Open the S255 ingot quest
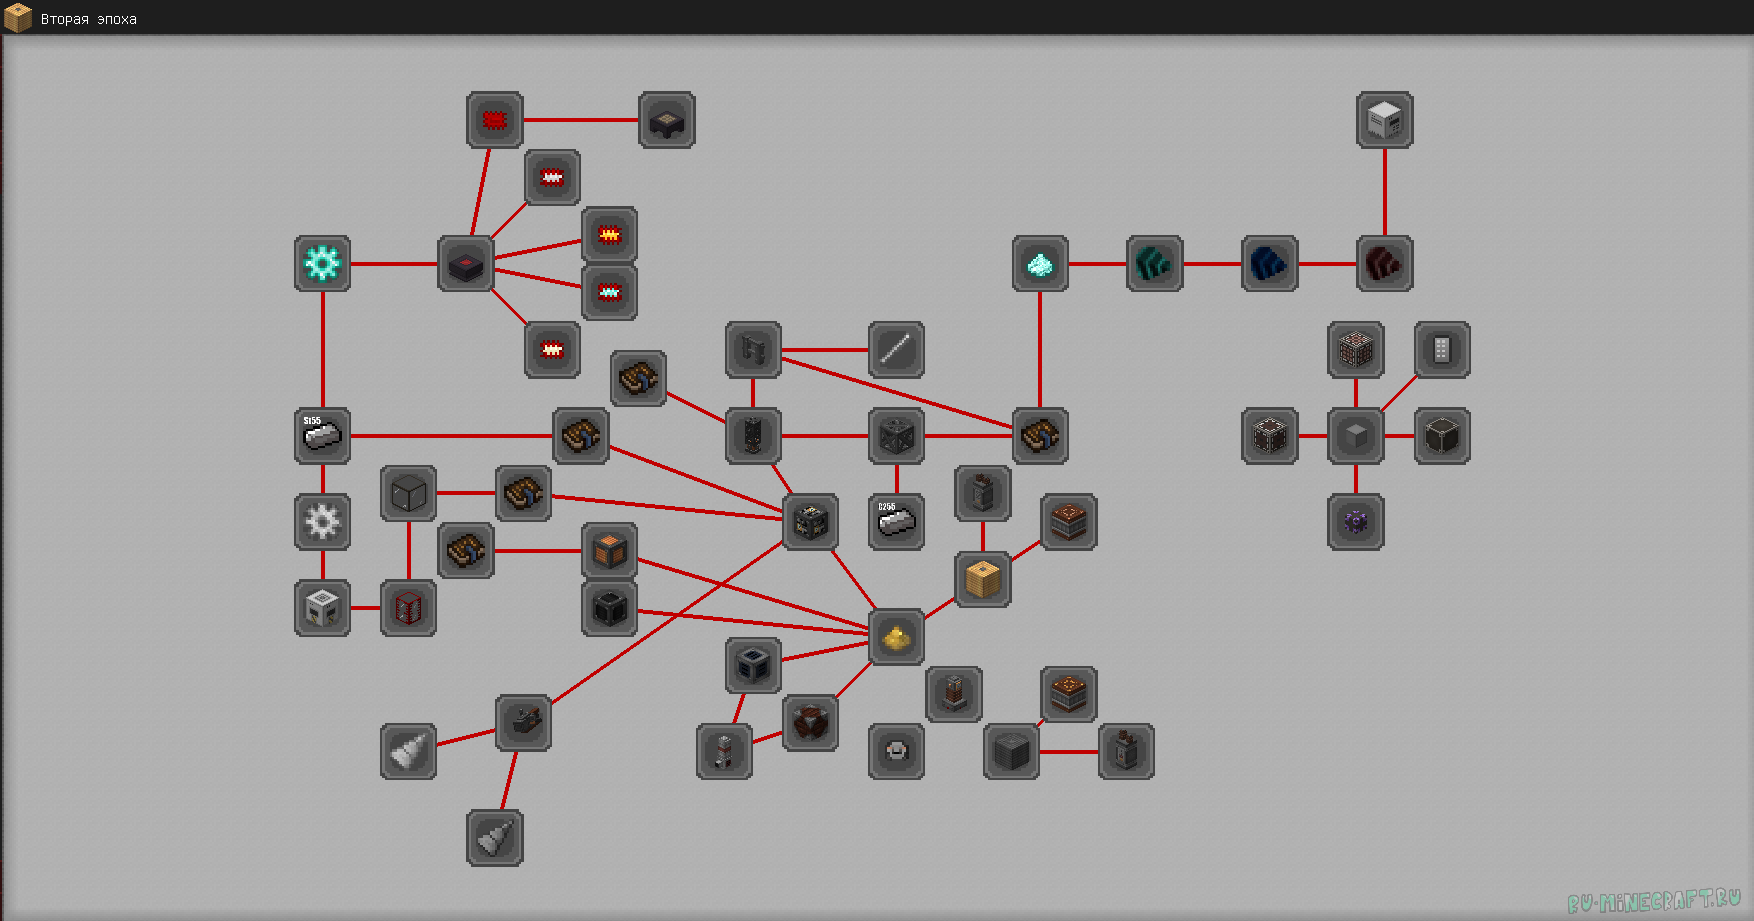1754x921 pixels. [x=896, y=522]
